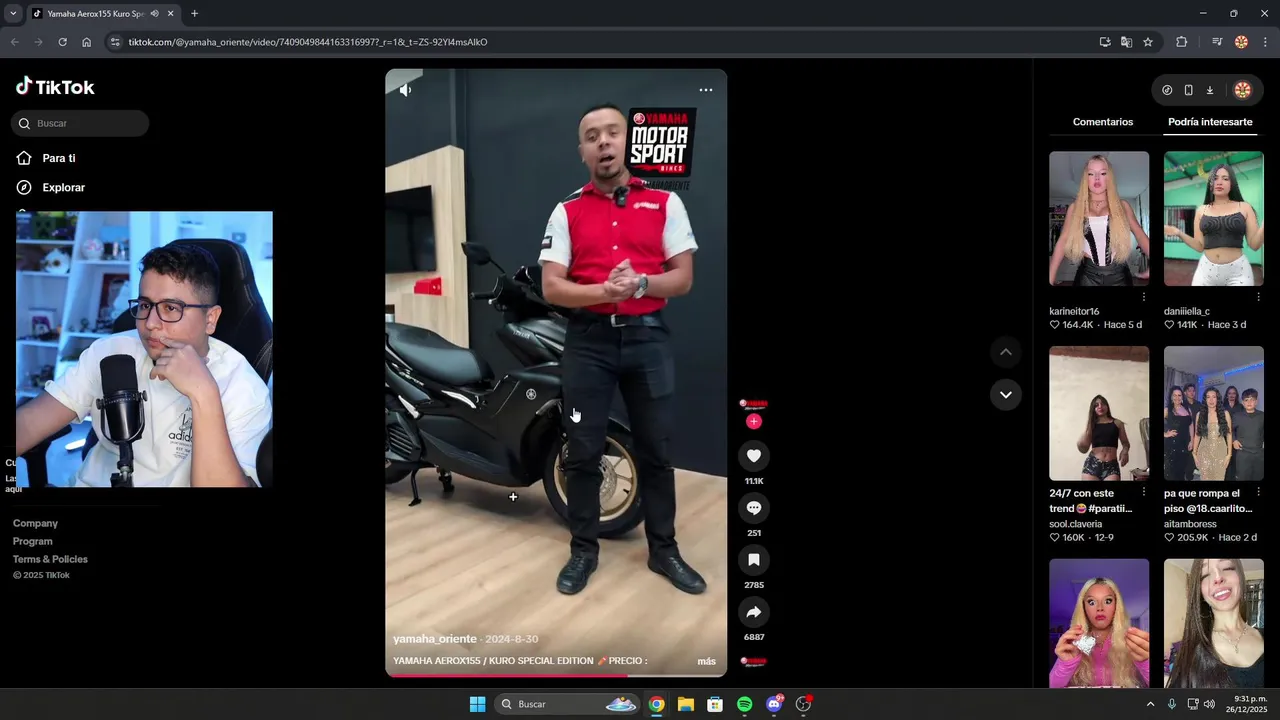Expand the Company footer section

point(35,523)
